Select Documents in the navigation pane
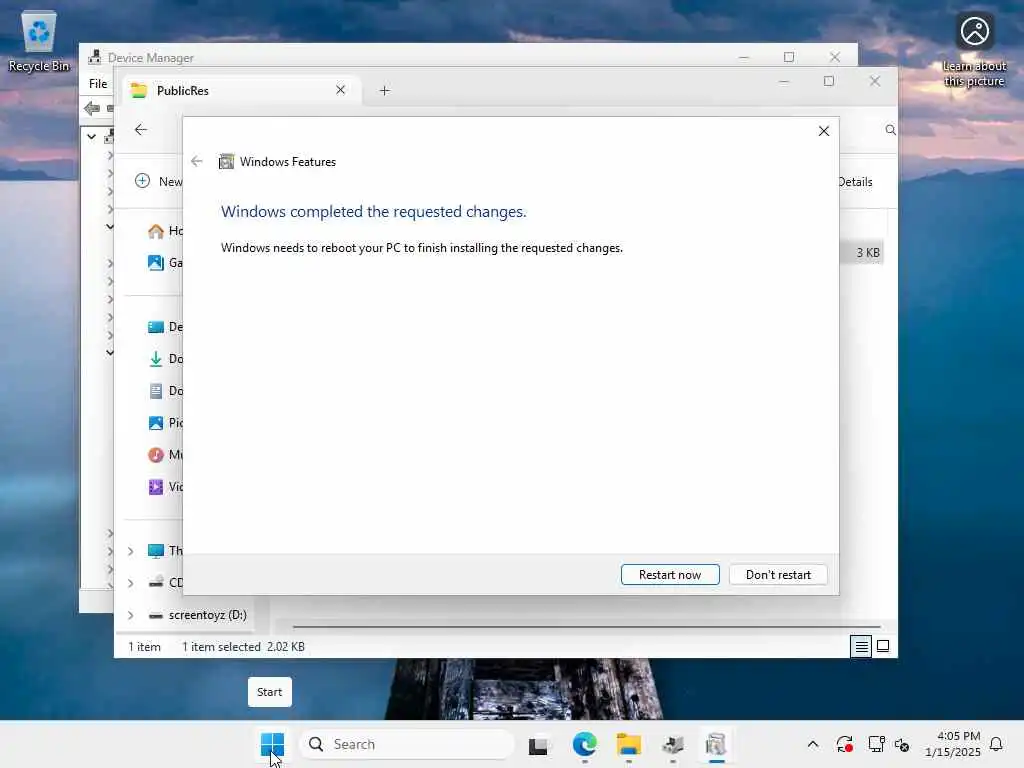This screenshot has width=1024, height=768. [x=165, y=391]
